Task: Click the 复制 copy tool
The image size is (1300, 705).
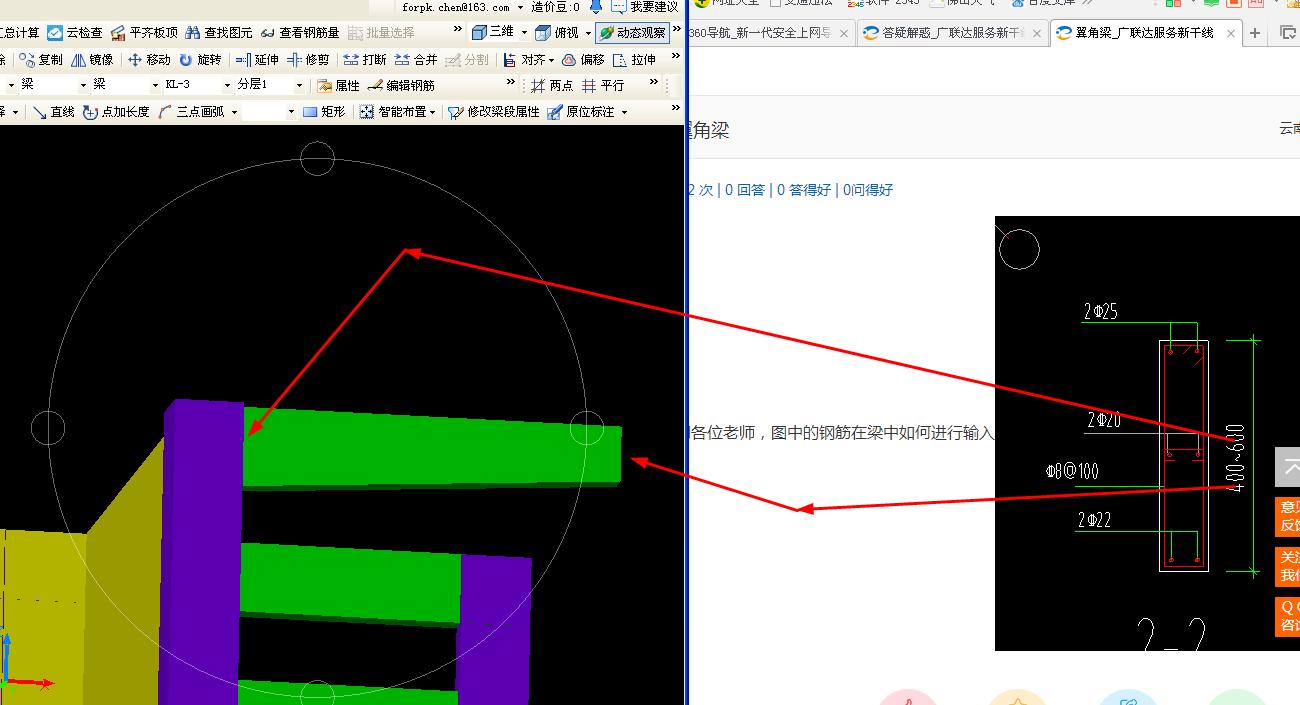Action: pos(41,60)
